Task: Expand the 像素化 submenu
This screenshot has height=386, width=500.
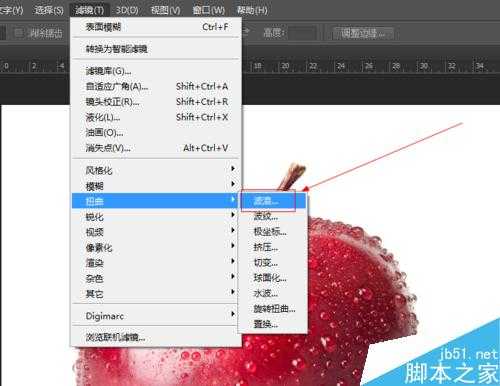Action: point(156,247)
